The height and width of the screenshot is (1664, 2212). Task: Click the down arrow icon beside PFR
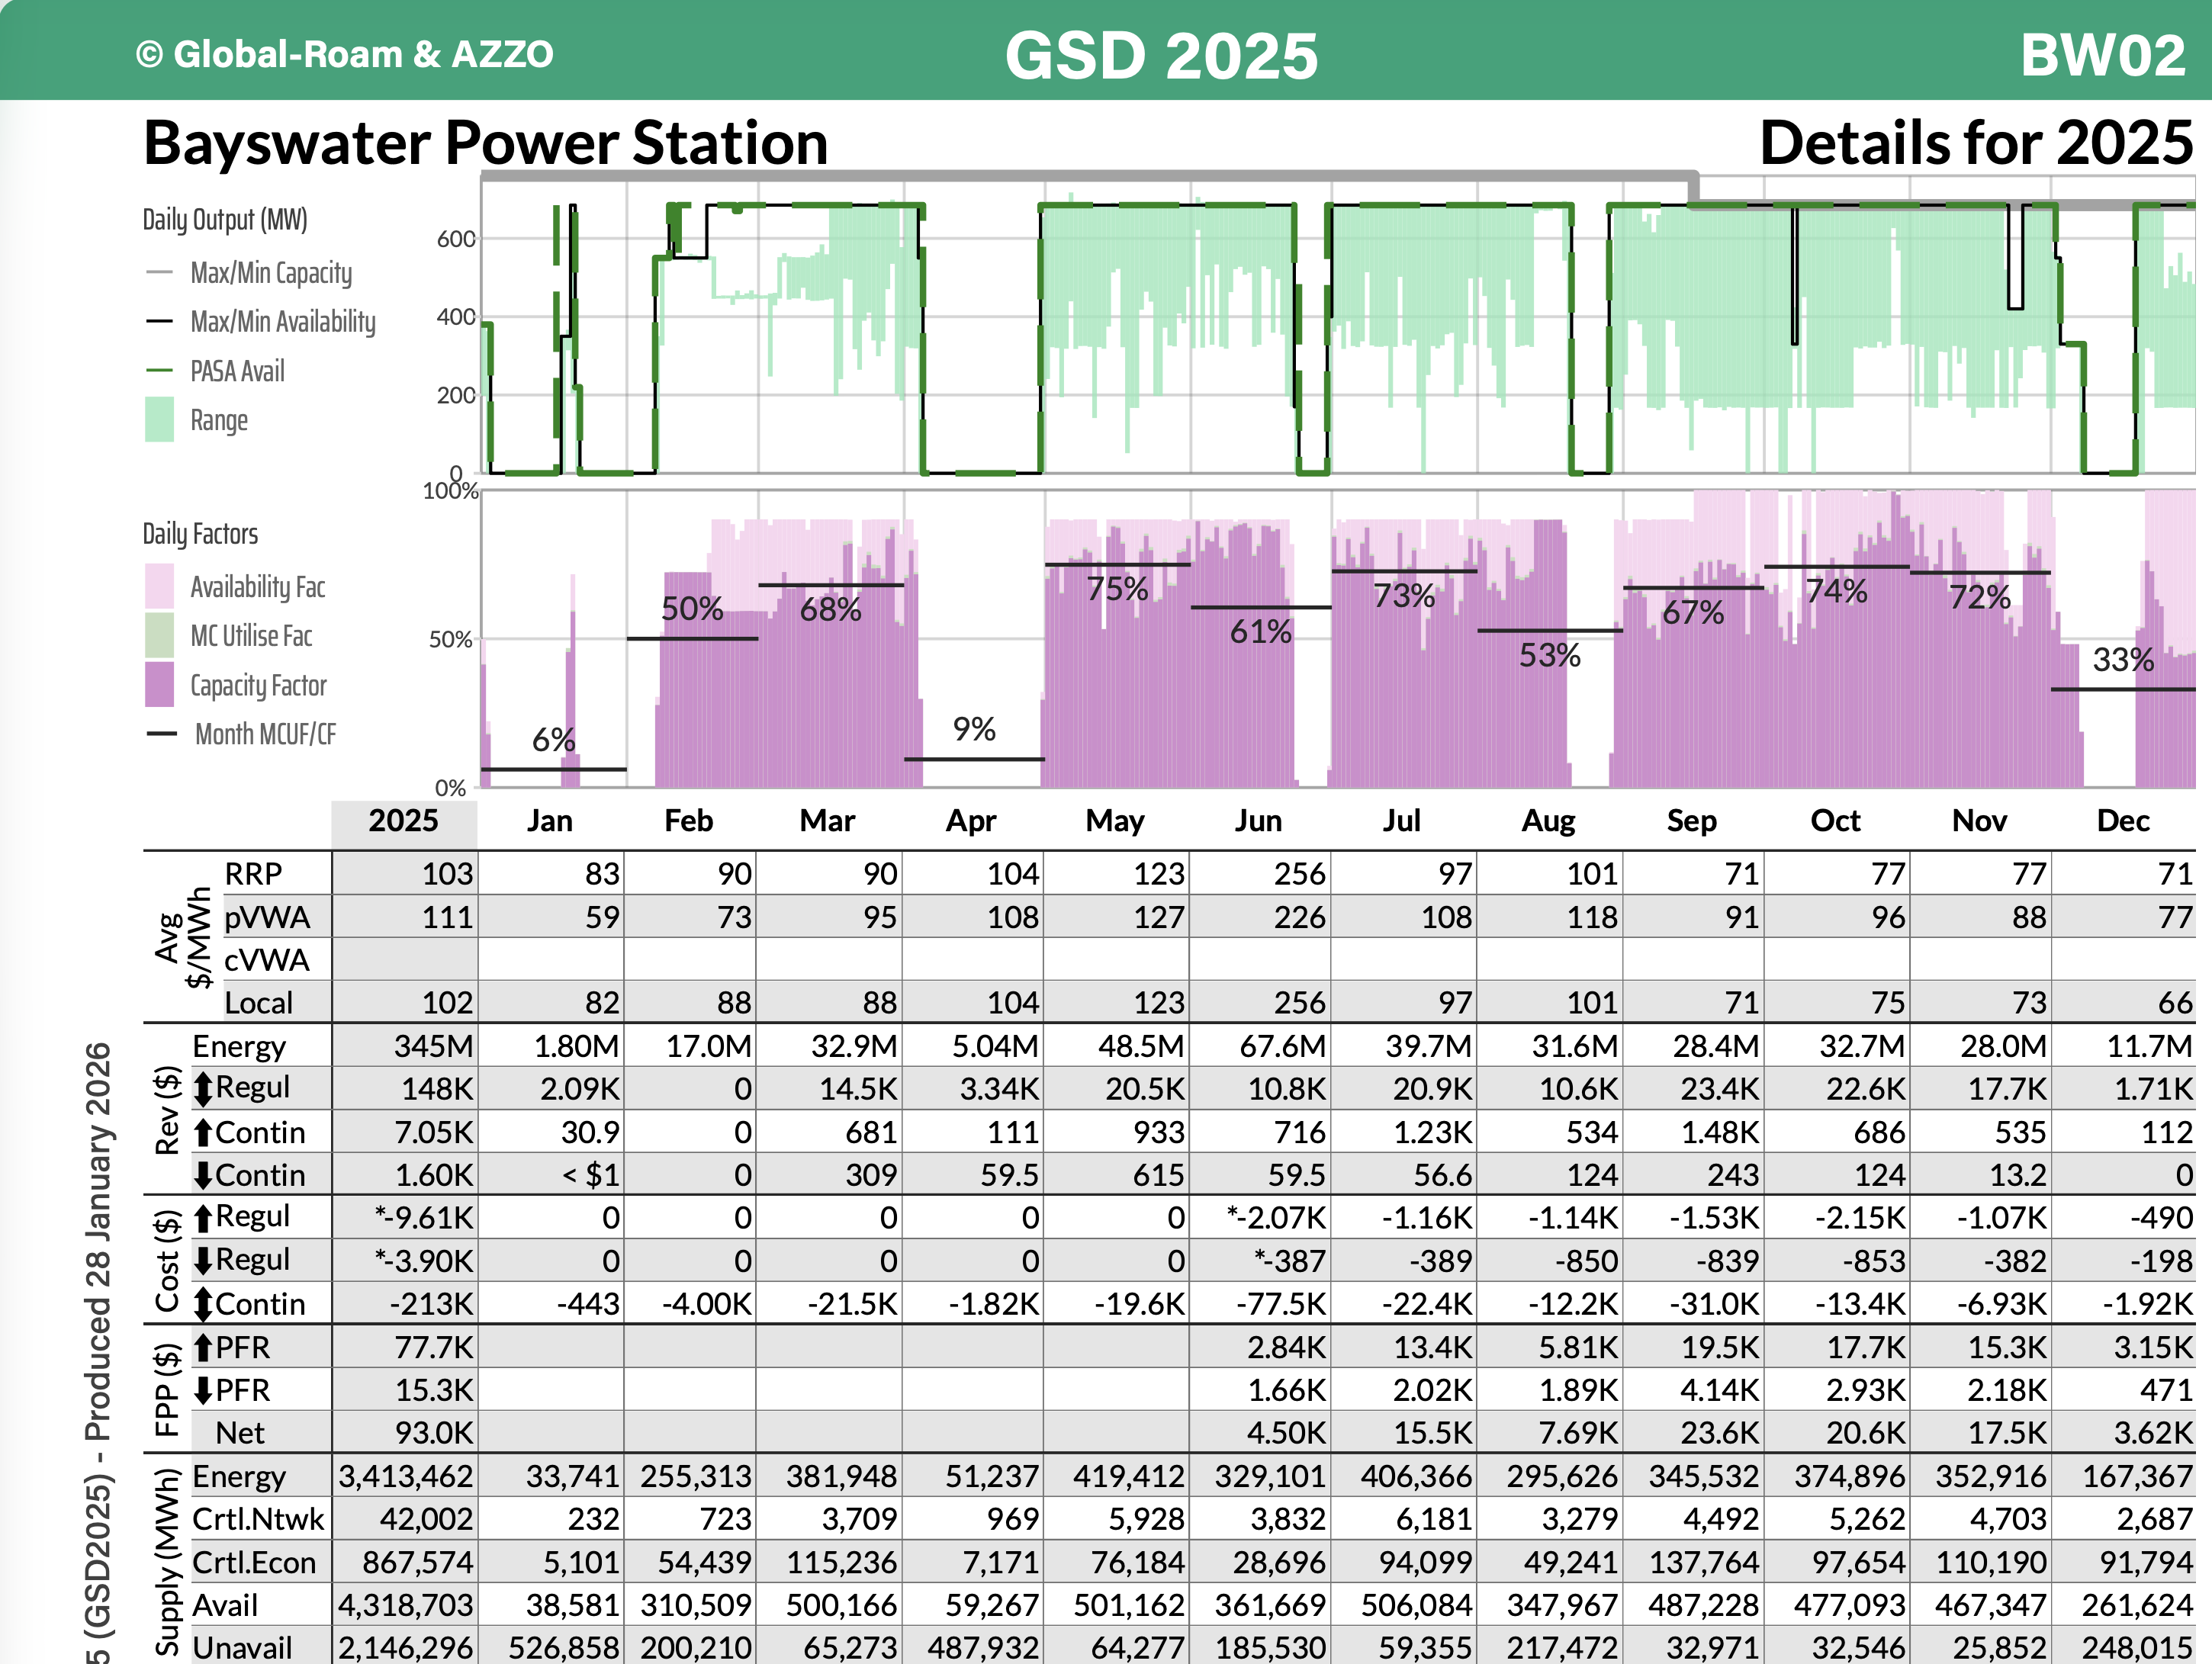[203, 1390]
